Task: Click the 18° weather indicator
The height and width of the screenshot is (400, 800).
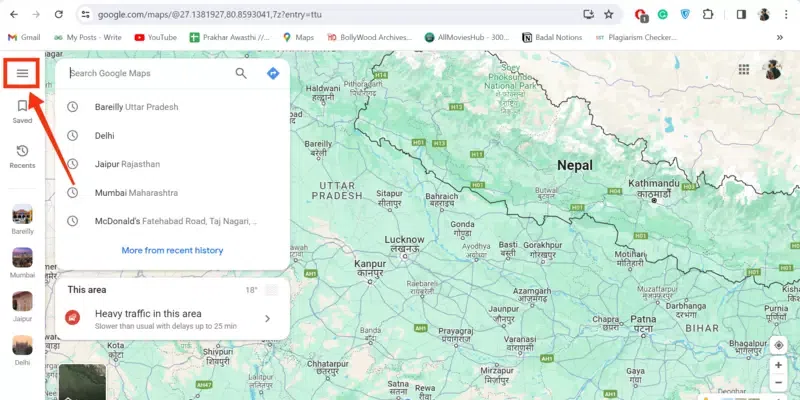Action: 251,290
